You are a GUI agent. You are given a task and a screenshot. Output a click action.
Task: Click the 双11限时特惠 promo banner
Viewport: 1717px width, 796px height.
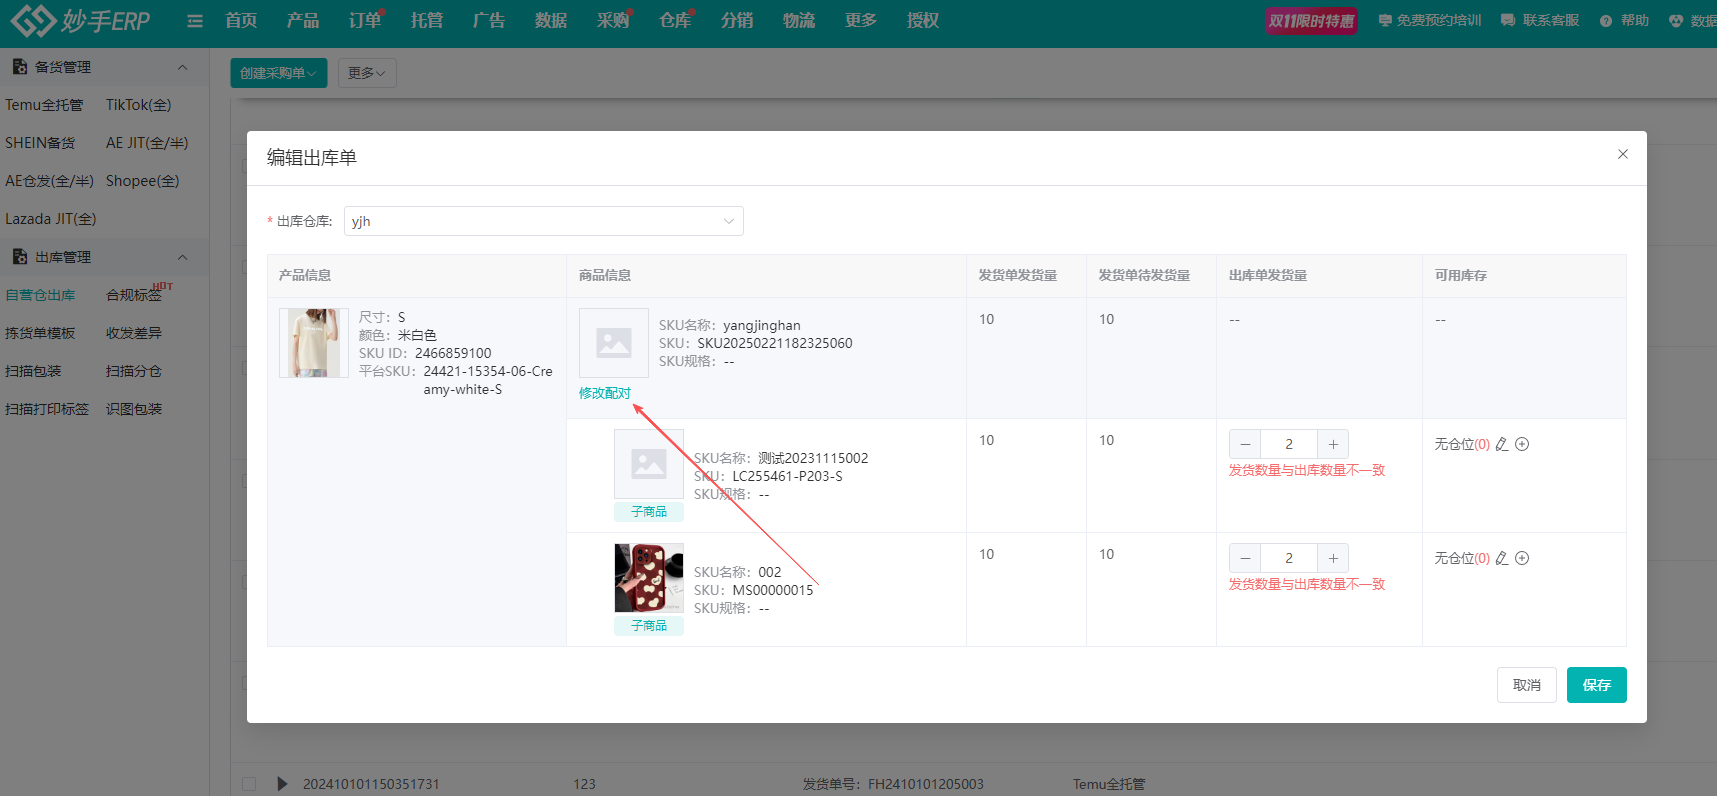pyautogui.click(x=1311, y=21)
